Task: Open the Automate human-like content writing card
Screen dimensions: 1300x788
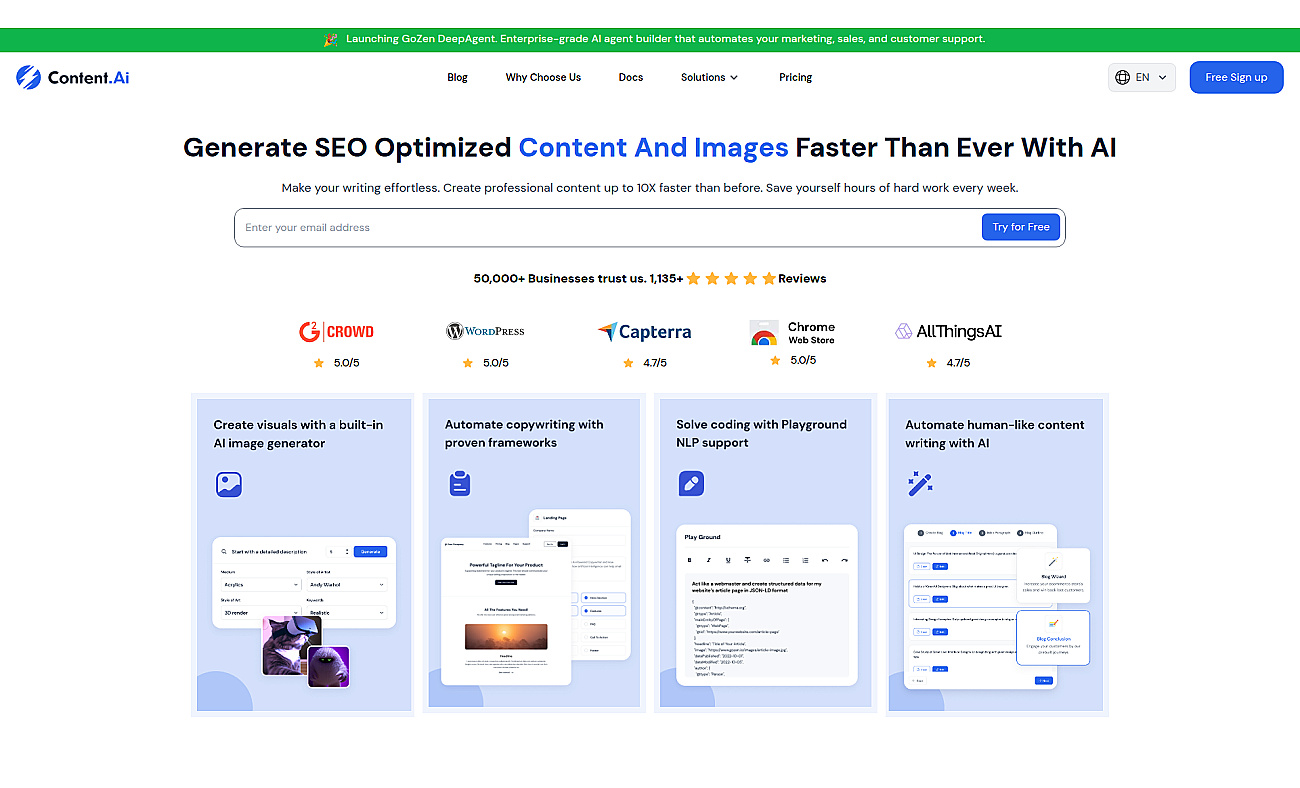Action: tap(997, 555)
